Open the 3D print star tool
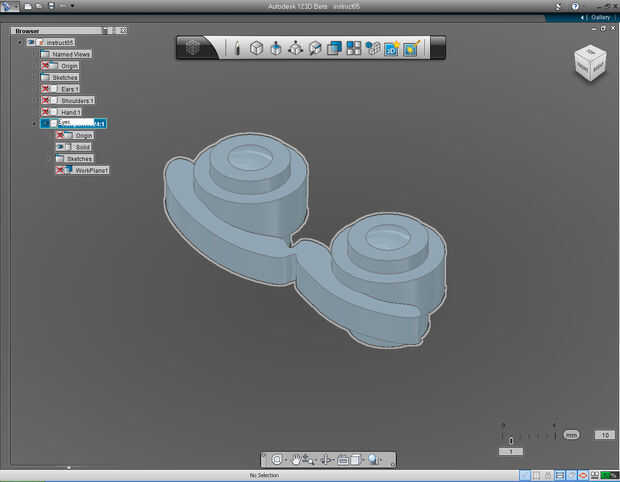 (392, 48)
